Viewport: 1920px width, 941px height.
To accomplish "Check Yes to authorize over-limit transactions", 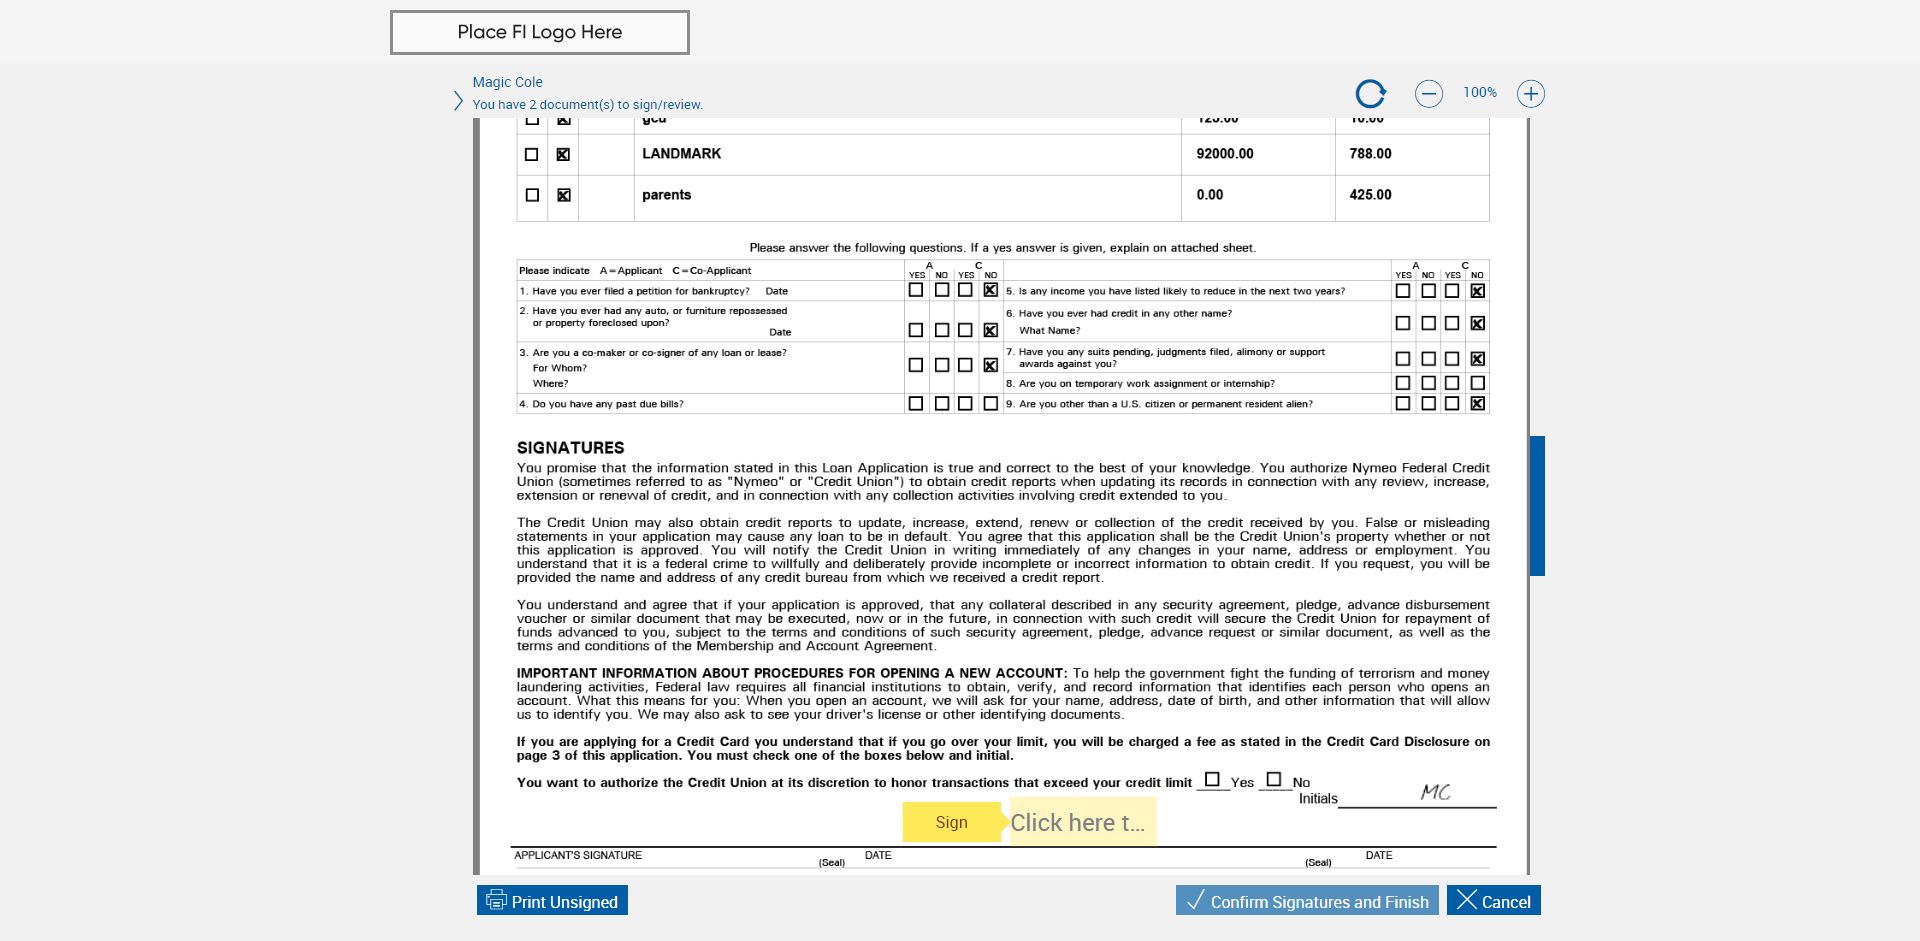I will [x=1212, y=779].
